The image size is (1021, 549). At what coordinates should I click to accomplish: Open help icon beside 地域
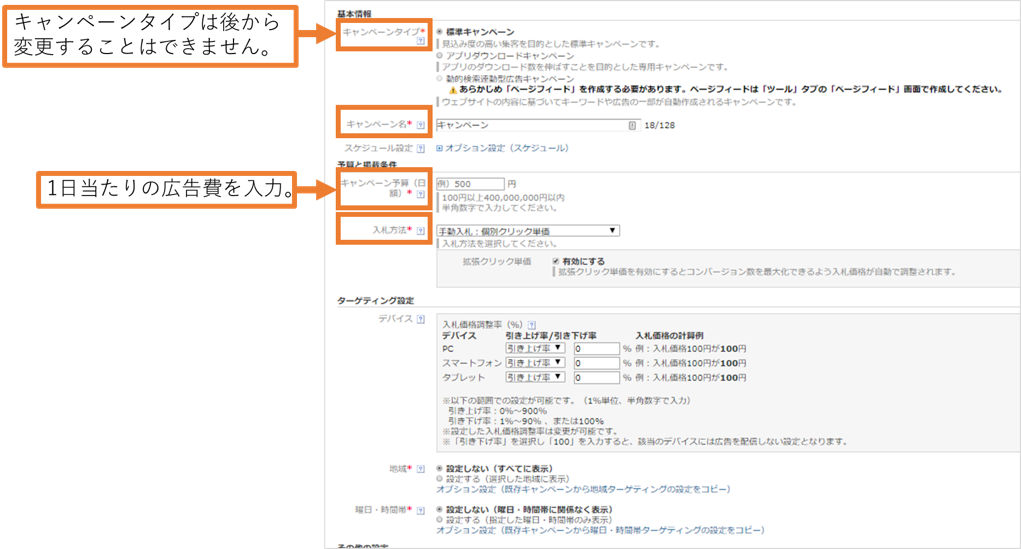[x=421, y=469]
